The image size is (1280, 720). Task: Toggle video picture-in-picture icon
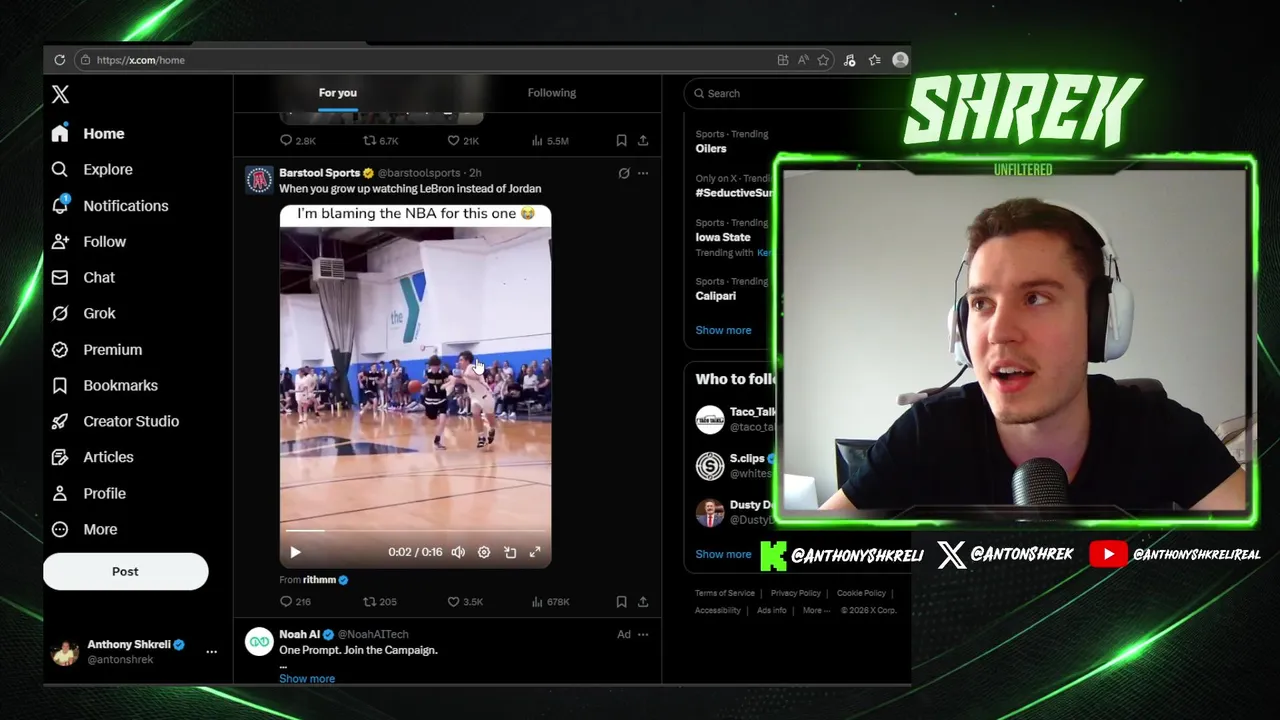pos(510,552)
